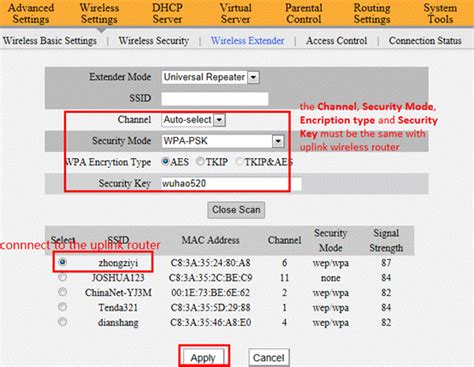
Task: Select AES encryption type
Action: (165, 162)
